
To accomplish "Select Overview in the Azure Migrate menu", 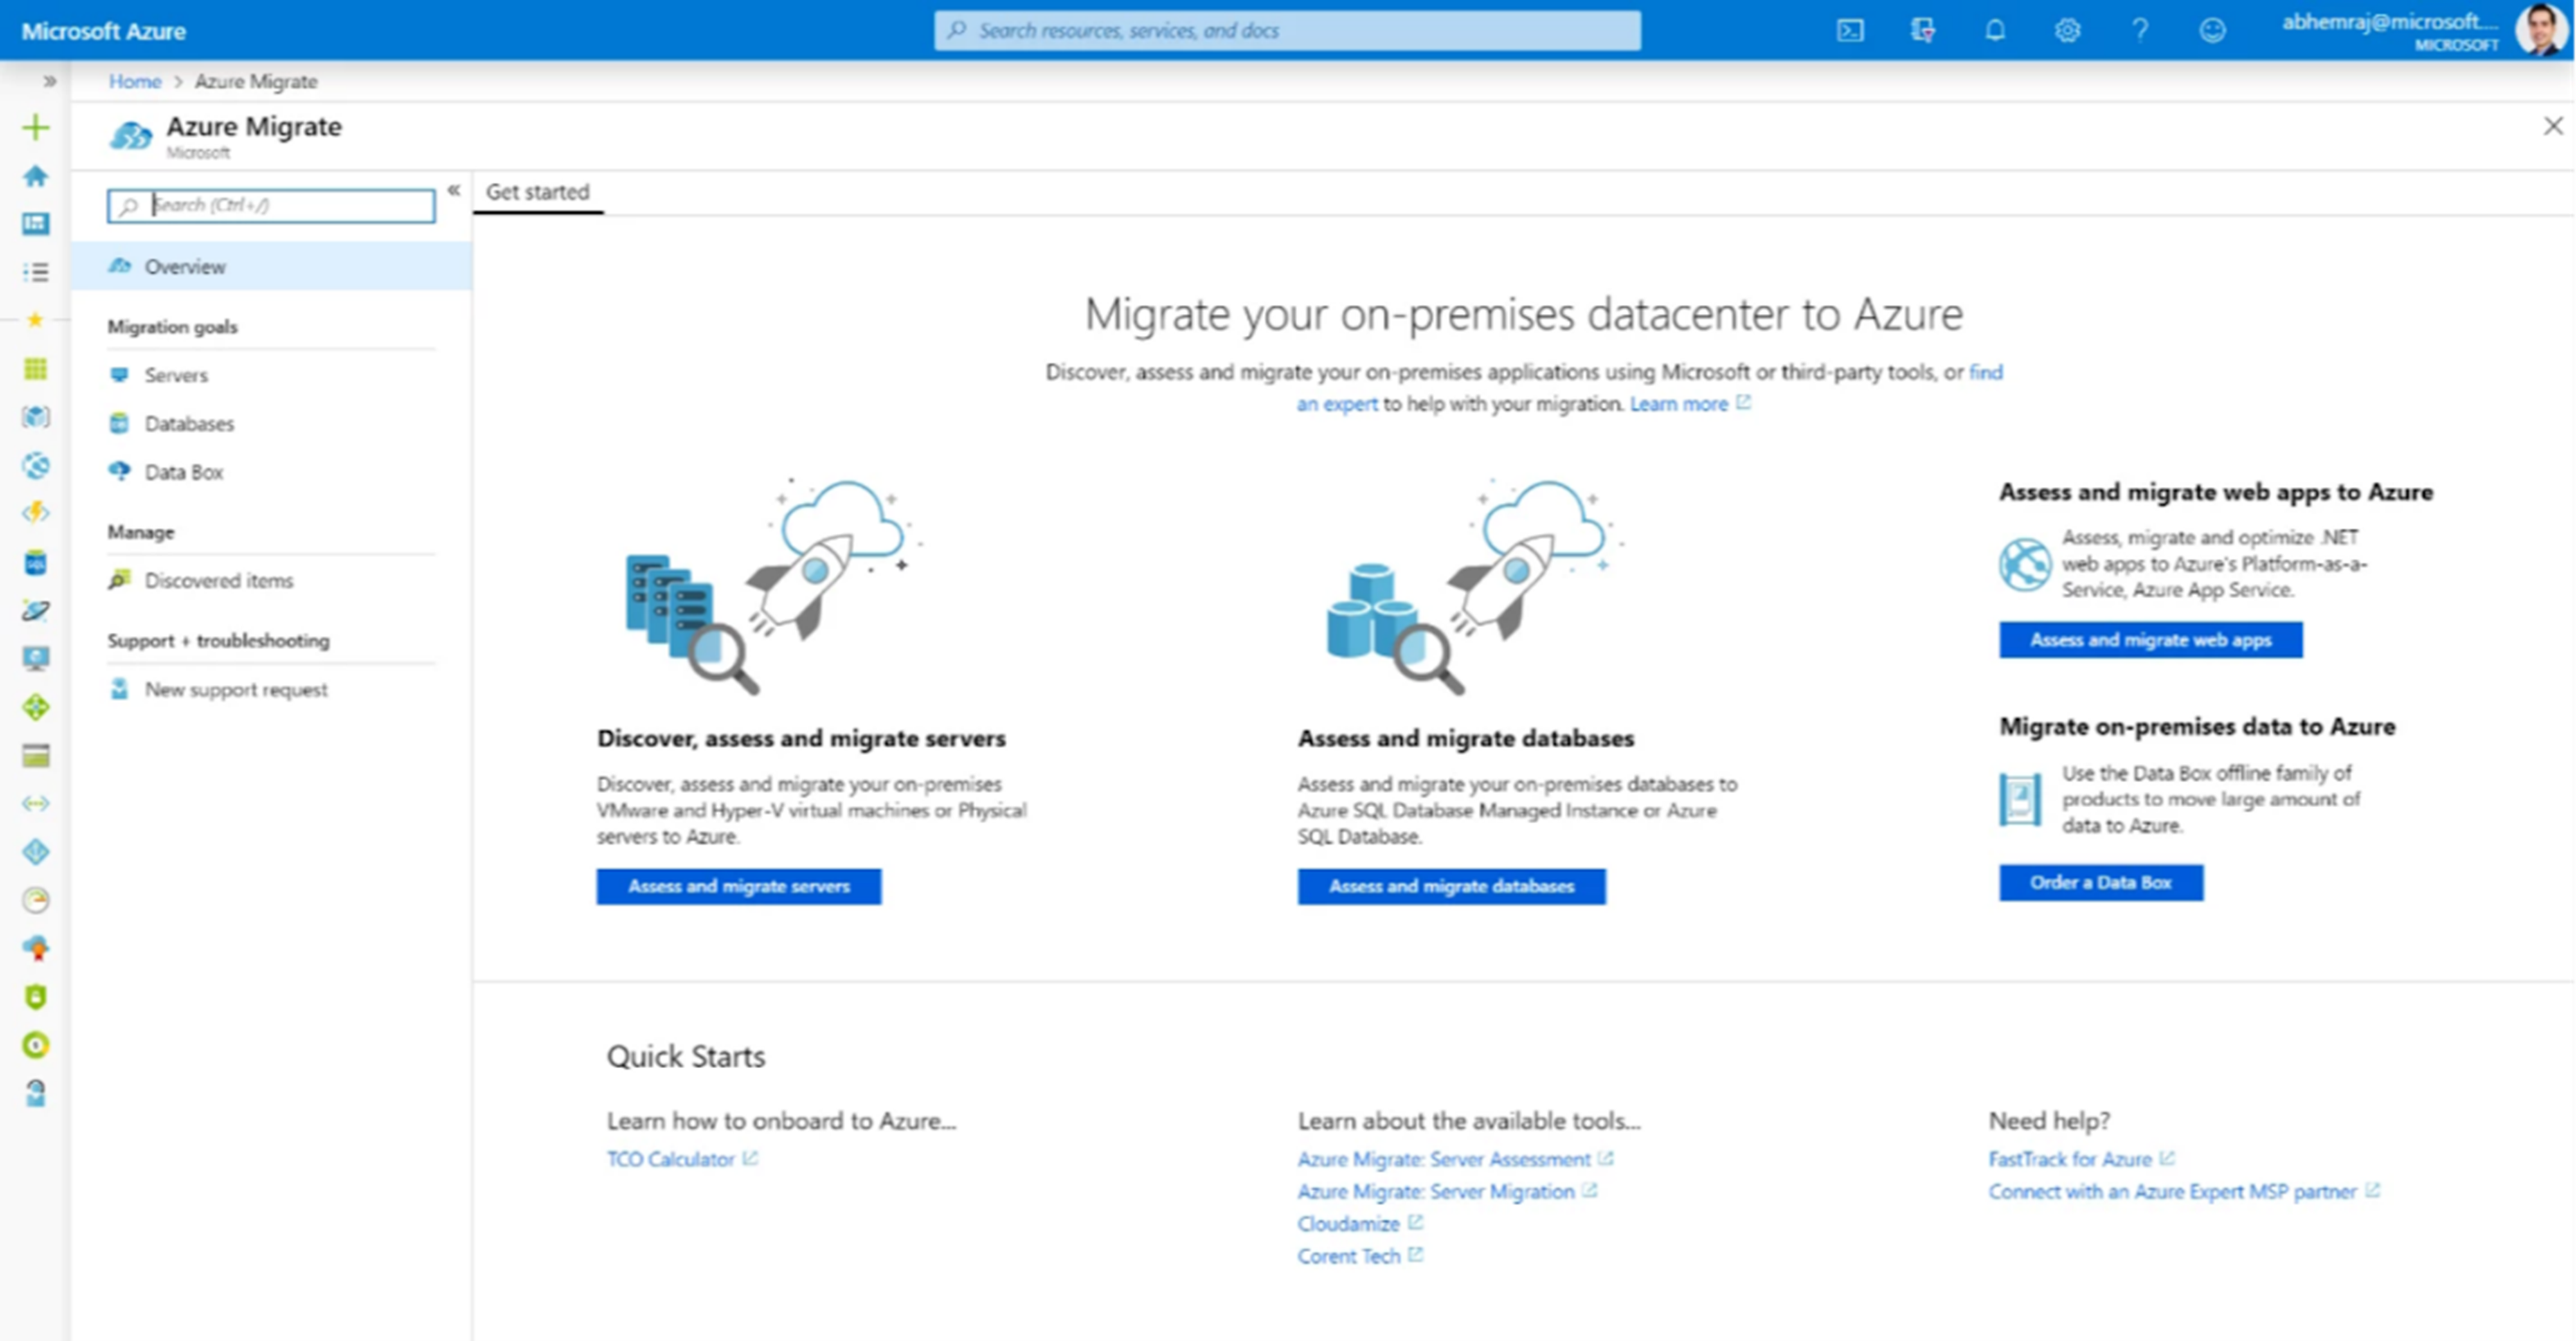I will pyautogui.click(x=185, y=266).
